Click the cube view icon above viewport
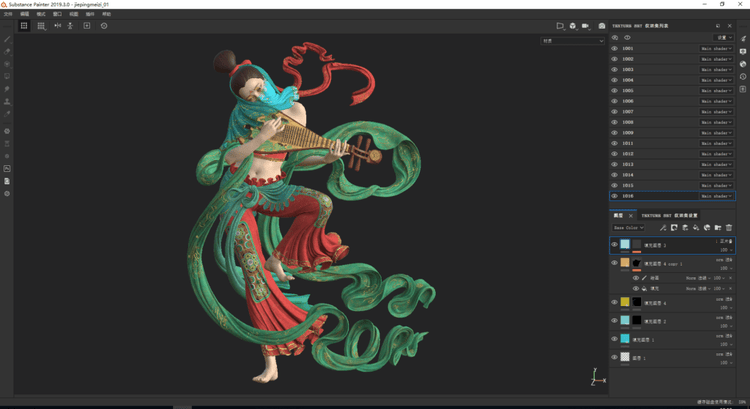750x409 pixels. pyautogui.click(x=573, y=26)
